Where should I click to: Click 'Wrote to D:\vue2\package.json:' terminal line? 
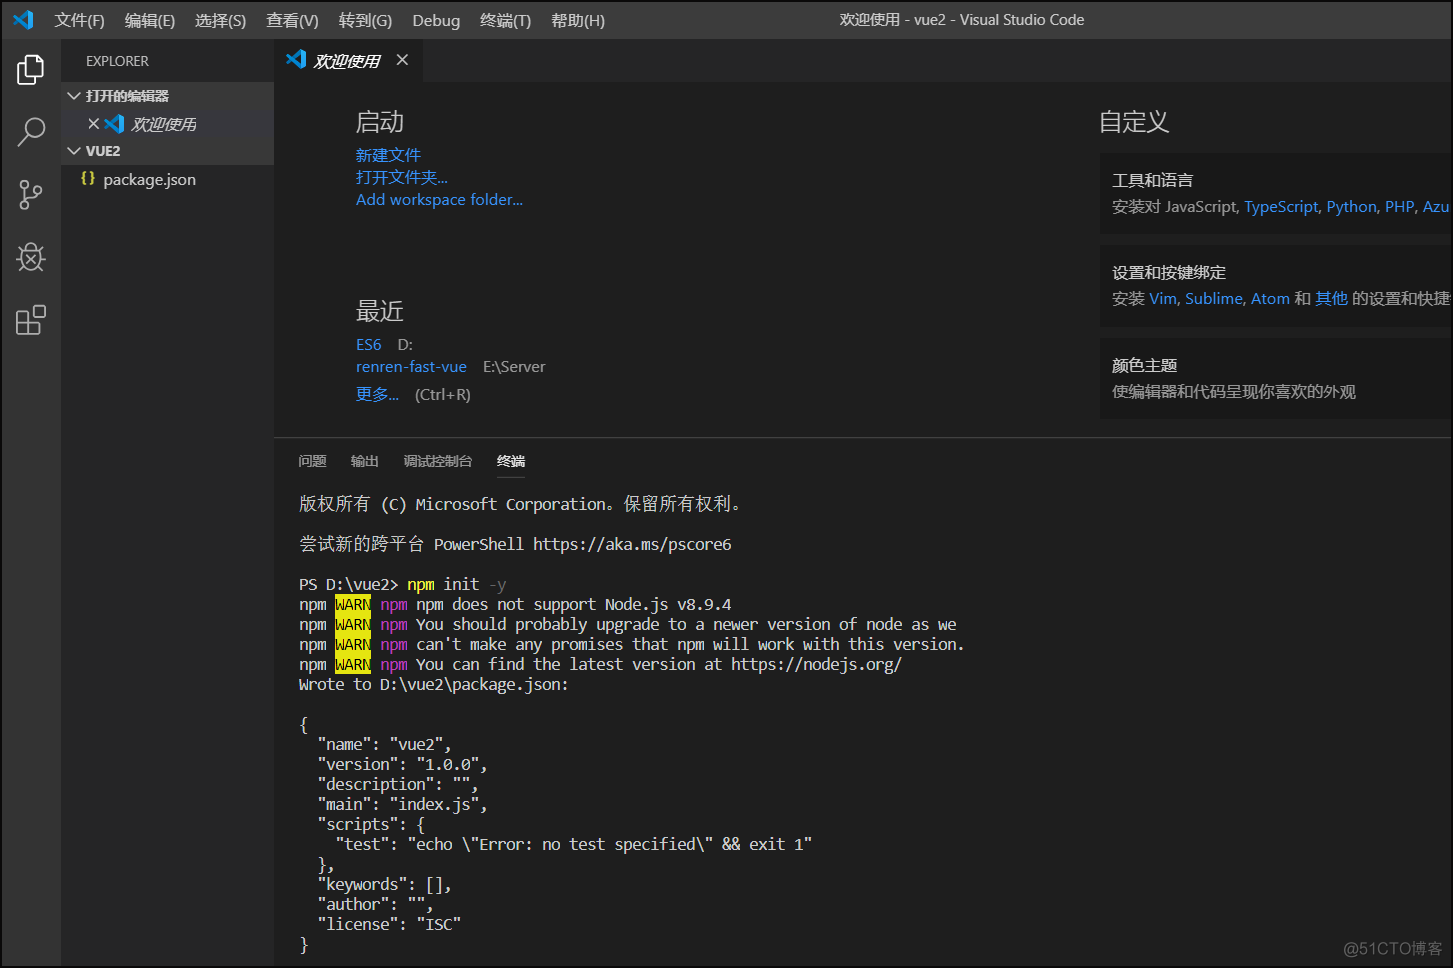(x=433, y=684)
